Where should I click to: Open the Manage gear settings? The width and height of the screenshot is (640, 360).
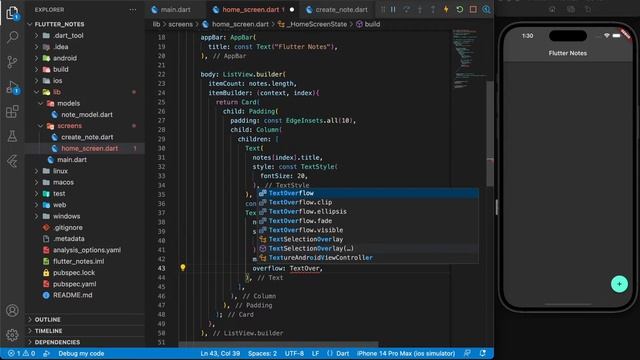coord(12,335)
